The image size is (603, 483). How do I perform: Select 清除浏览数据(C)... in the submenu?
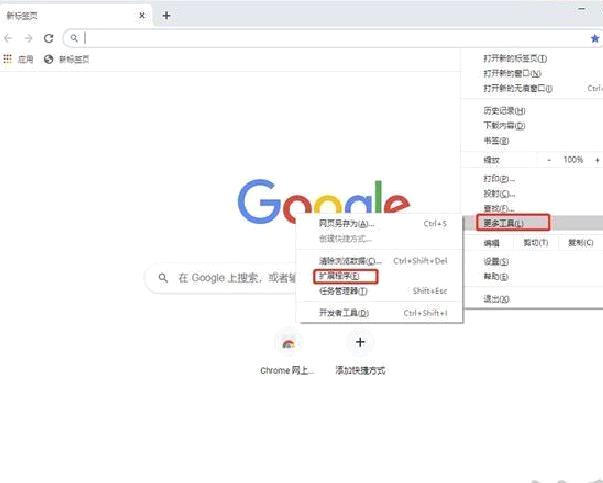381,261
